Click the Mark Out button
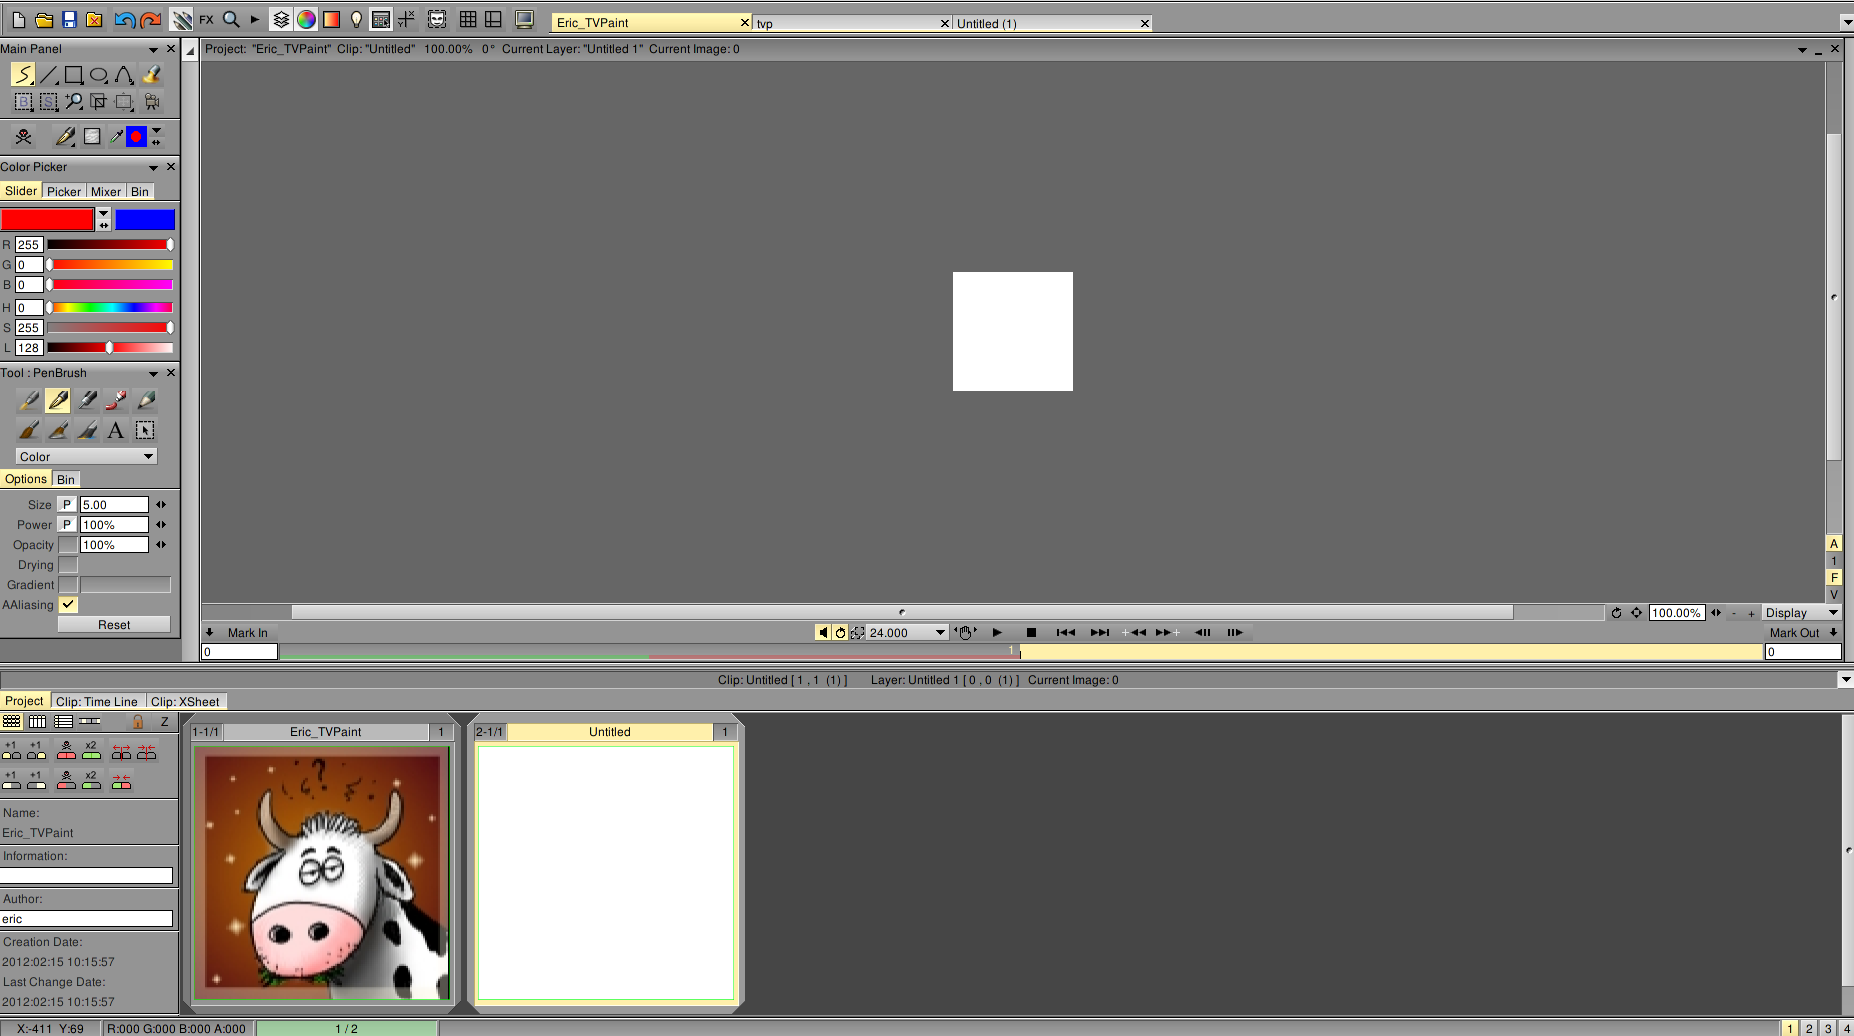The image size is (1854, 1036). (1794, 633)
